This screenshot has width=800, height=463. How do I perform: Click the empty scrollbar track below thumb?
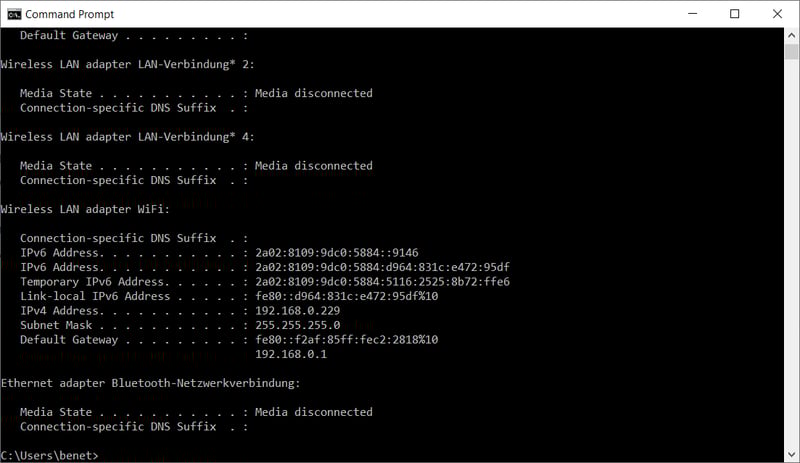point(791,253)
